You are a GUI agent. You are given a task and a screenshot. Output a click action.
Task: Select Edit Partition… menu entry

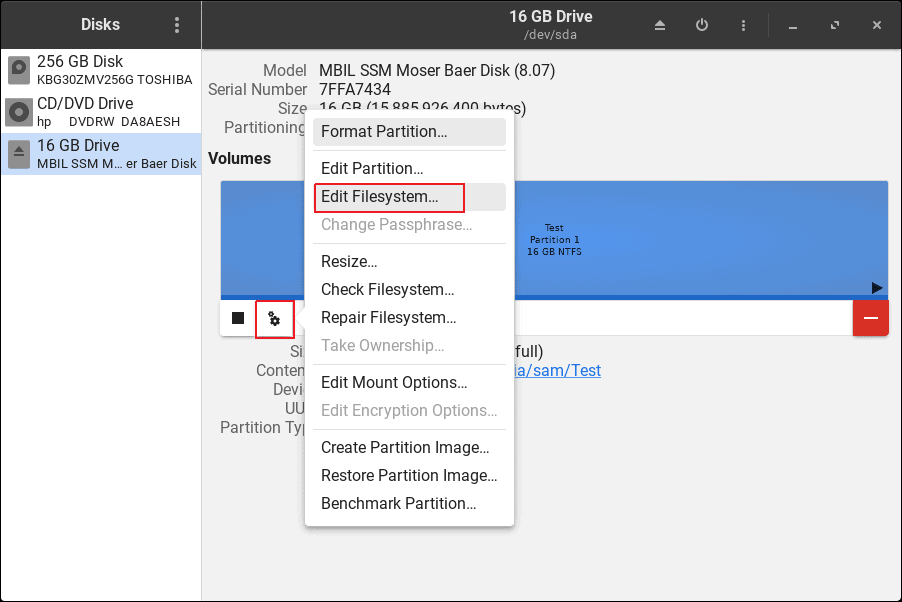coord(409,169)
